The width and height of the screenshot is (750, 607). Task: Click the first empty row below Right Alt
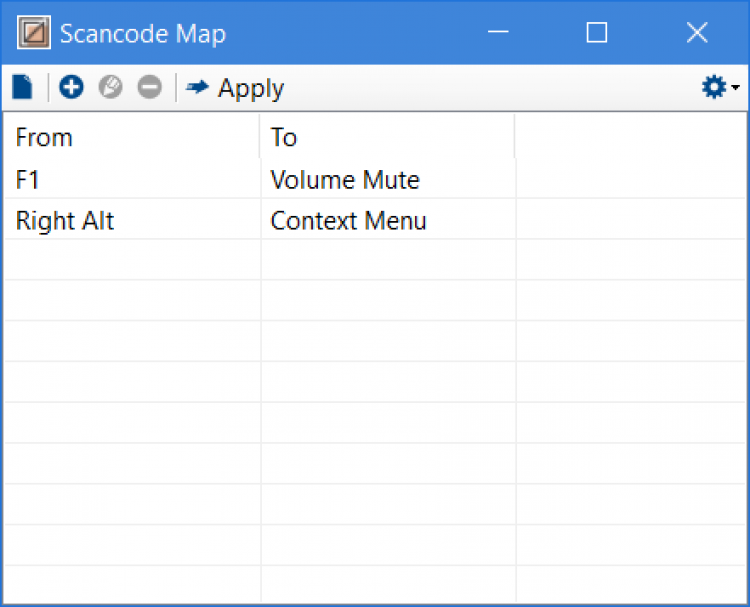tap(132, 261)
